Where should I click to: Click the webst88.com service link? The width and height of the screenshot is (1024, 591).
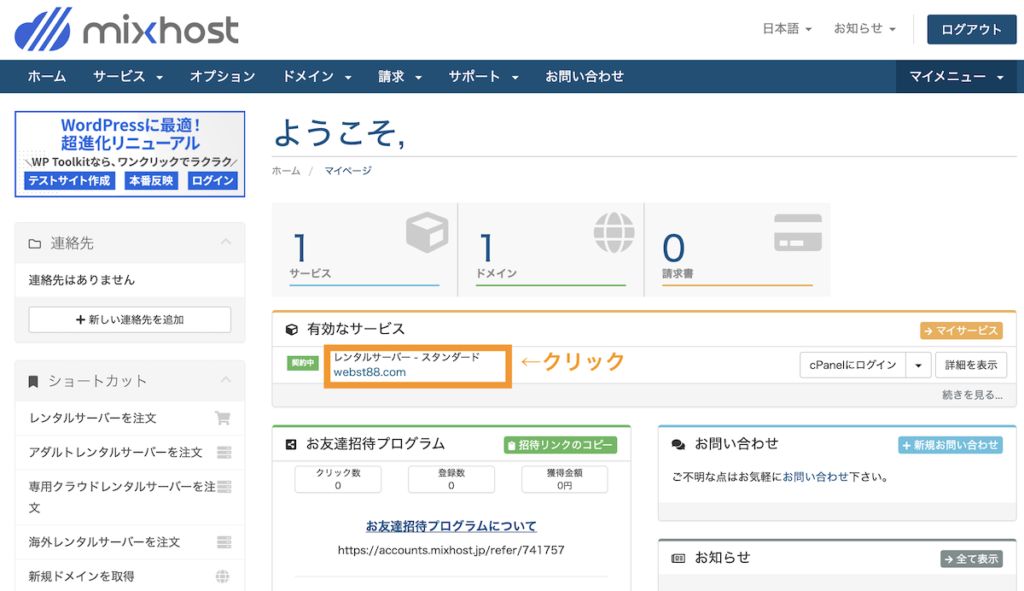pos(370,372)
